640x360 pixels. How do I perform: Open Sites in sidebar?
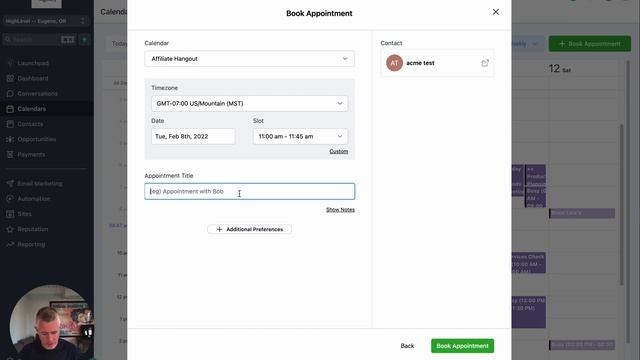[24, 214]
